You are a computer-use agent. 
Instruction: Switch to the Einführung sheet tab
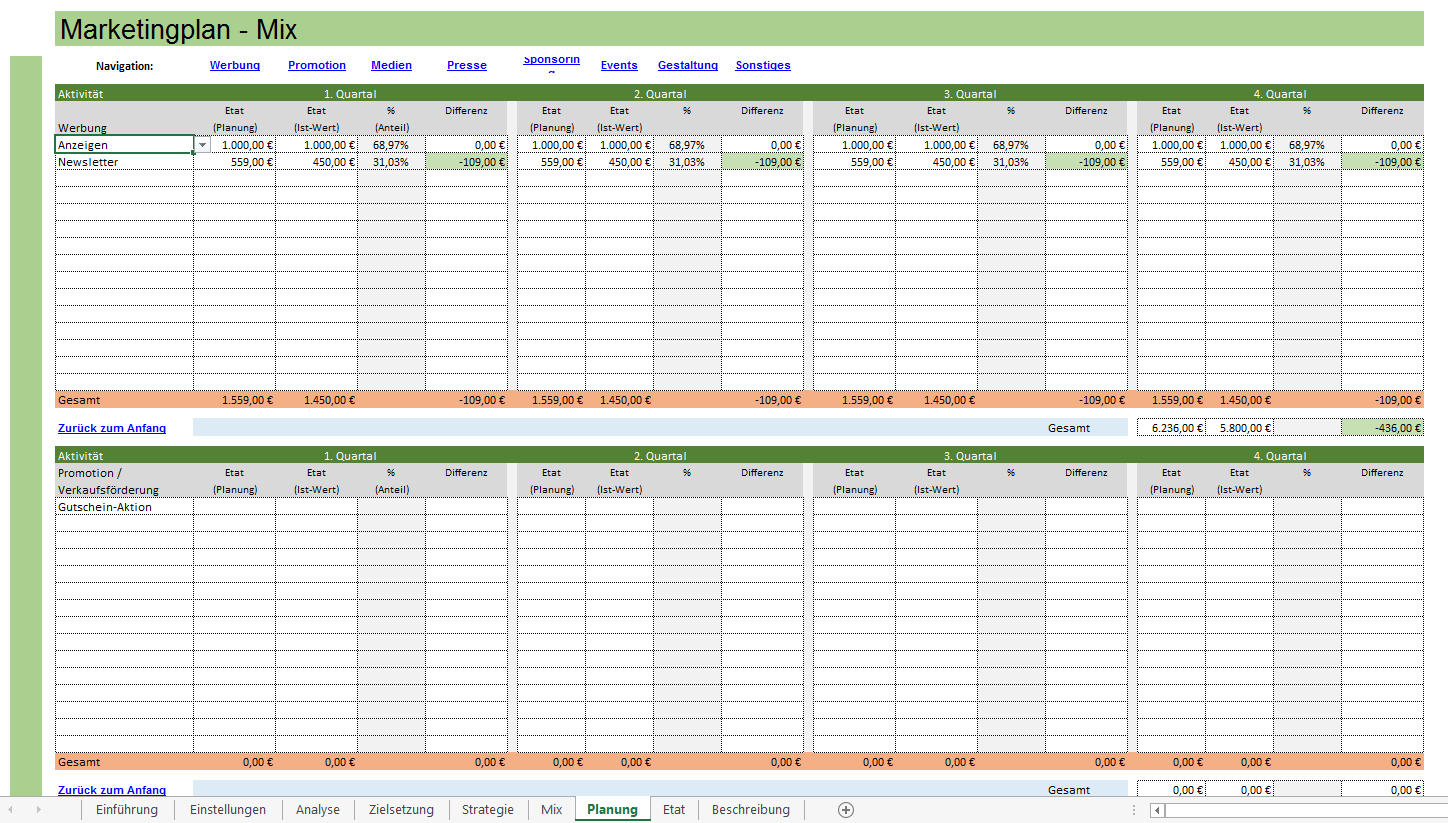[127, 810]
